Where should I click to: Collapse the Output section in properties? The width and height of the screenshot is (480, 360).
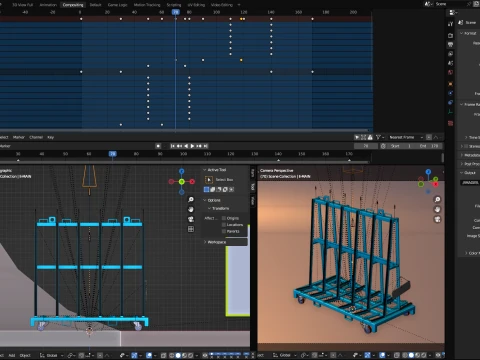tap(468, 173)
